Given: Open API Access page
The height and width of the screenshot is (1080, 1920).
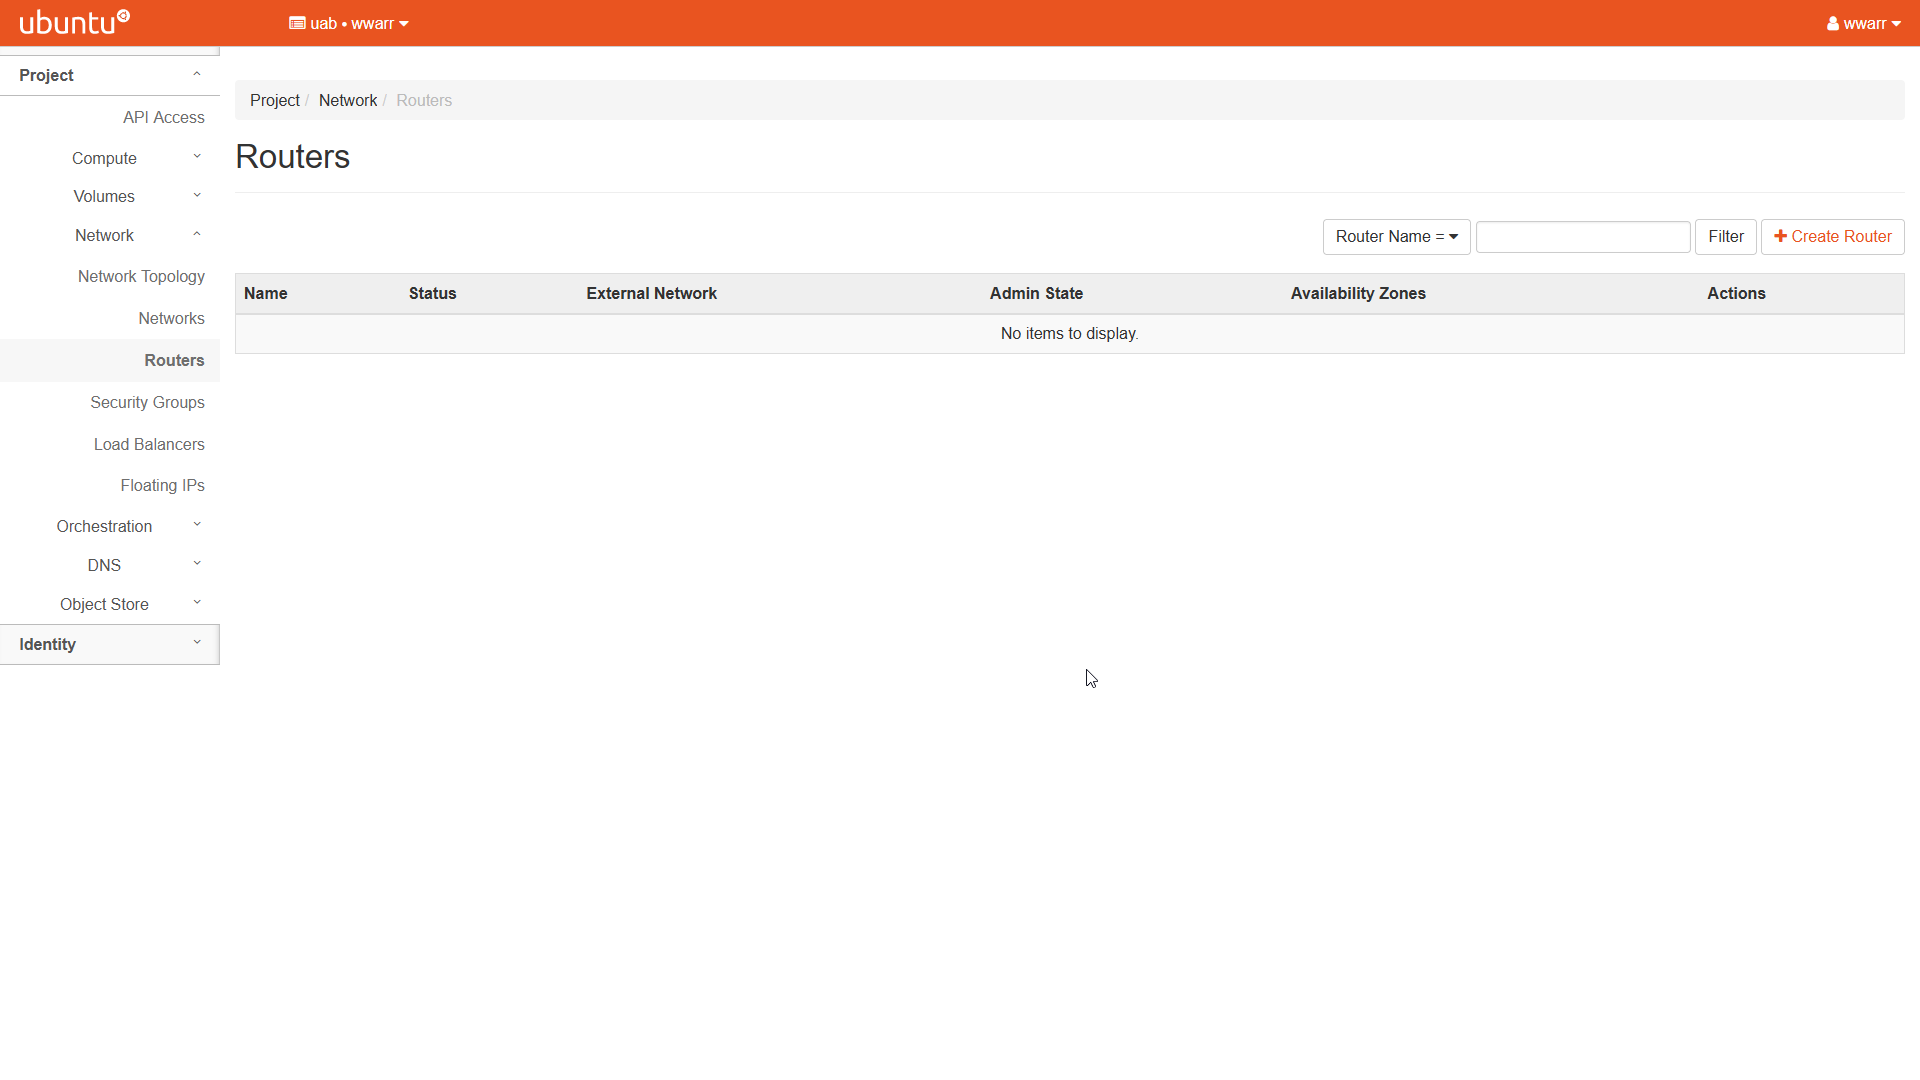Looking at the screenshot, I should tap(164, 117).
